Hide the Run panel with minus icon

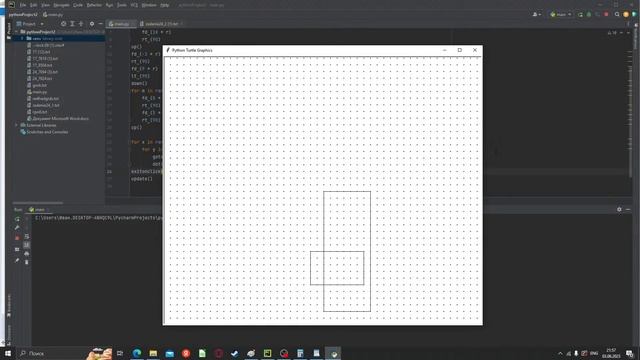[x=628, y=209]
